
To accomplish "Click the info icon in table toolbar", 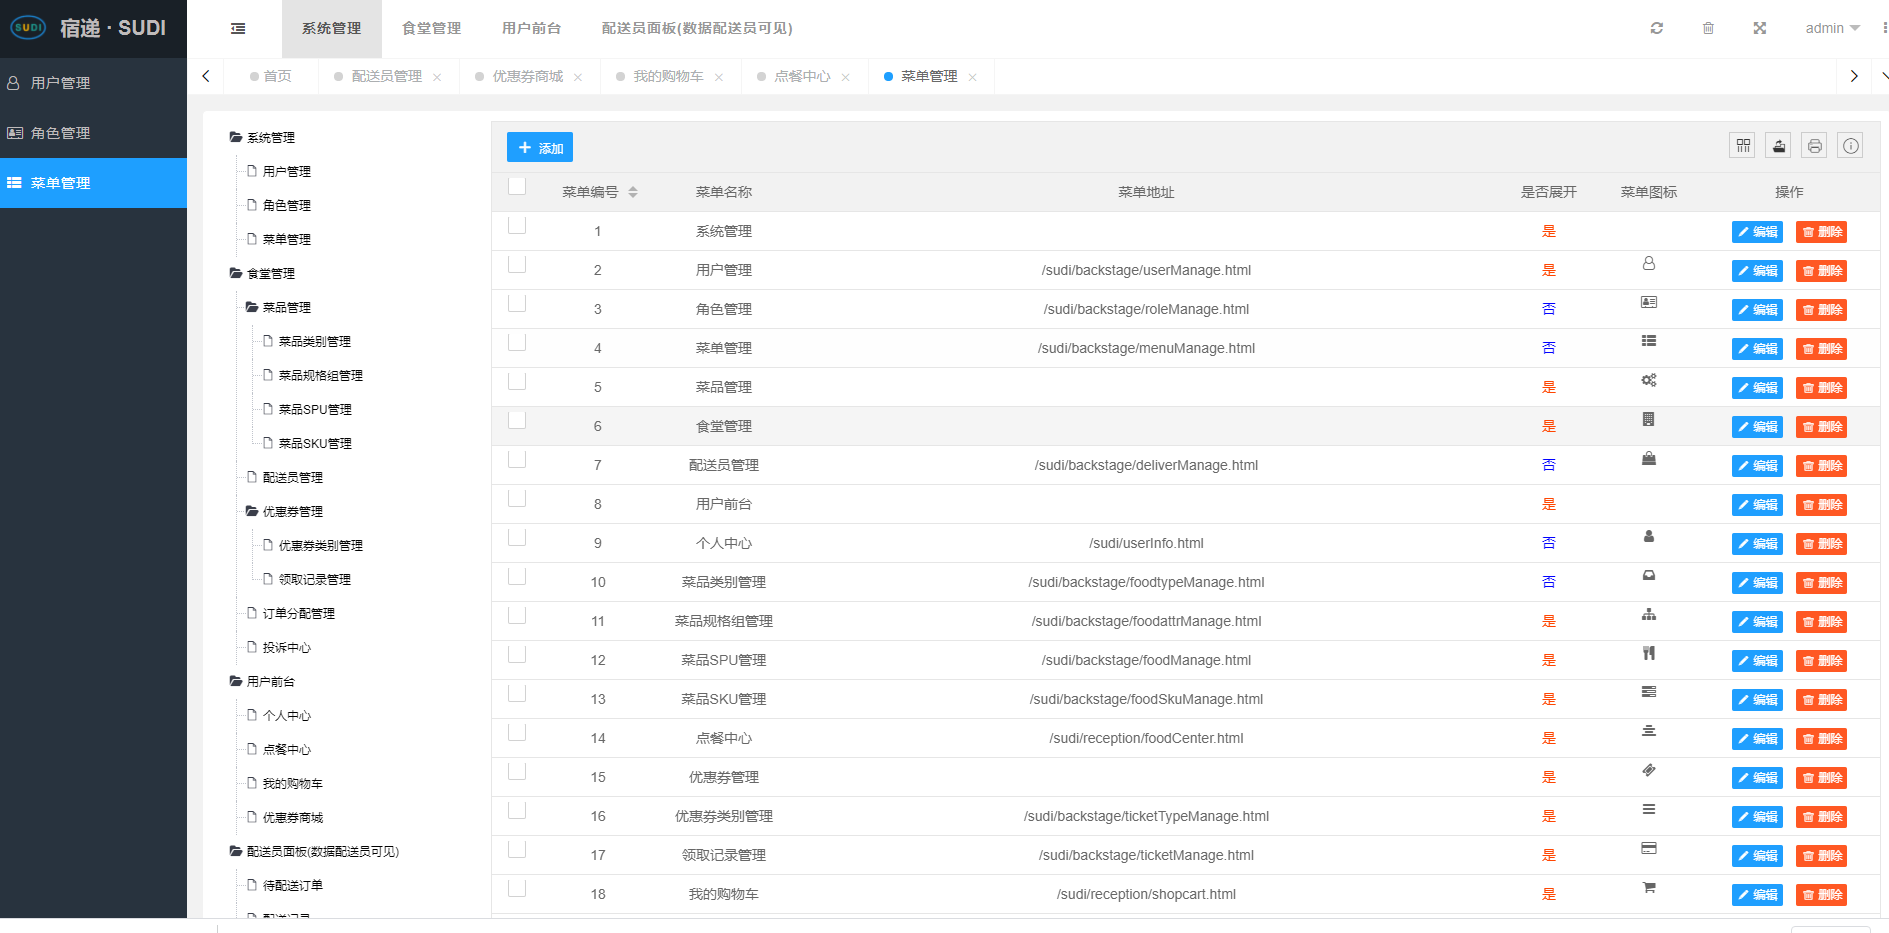I will pos(1851,146).
